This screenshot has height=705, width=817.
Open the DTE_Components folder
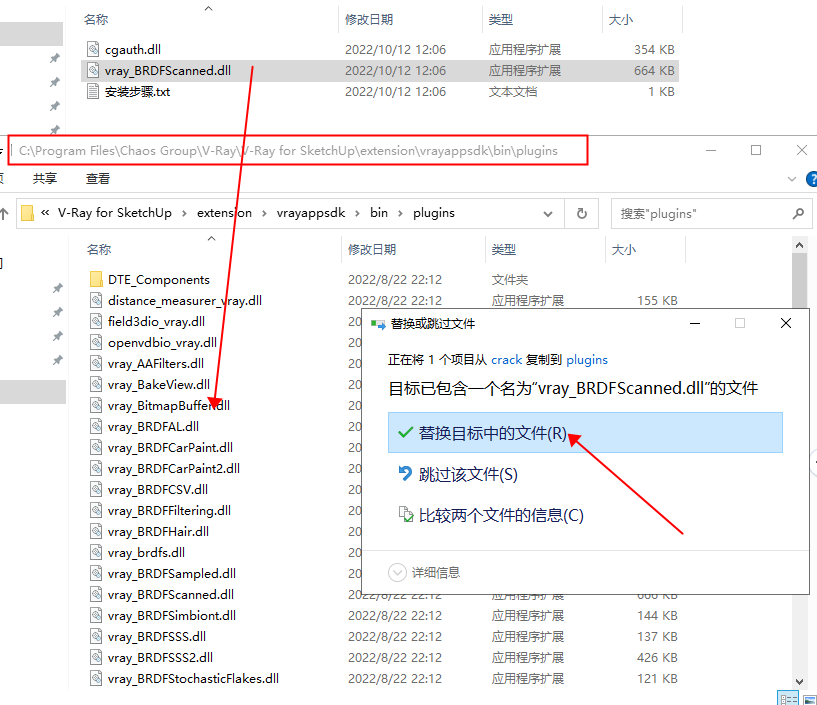click(160, 279)
